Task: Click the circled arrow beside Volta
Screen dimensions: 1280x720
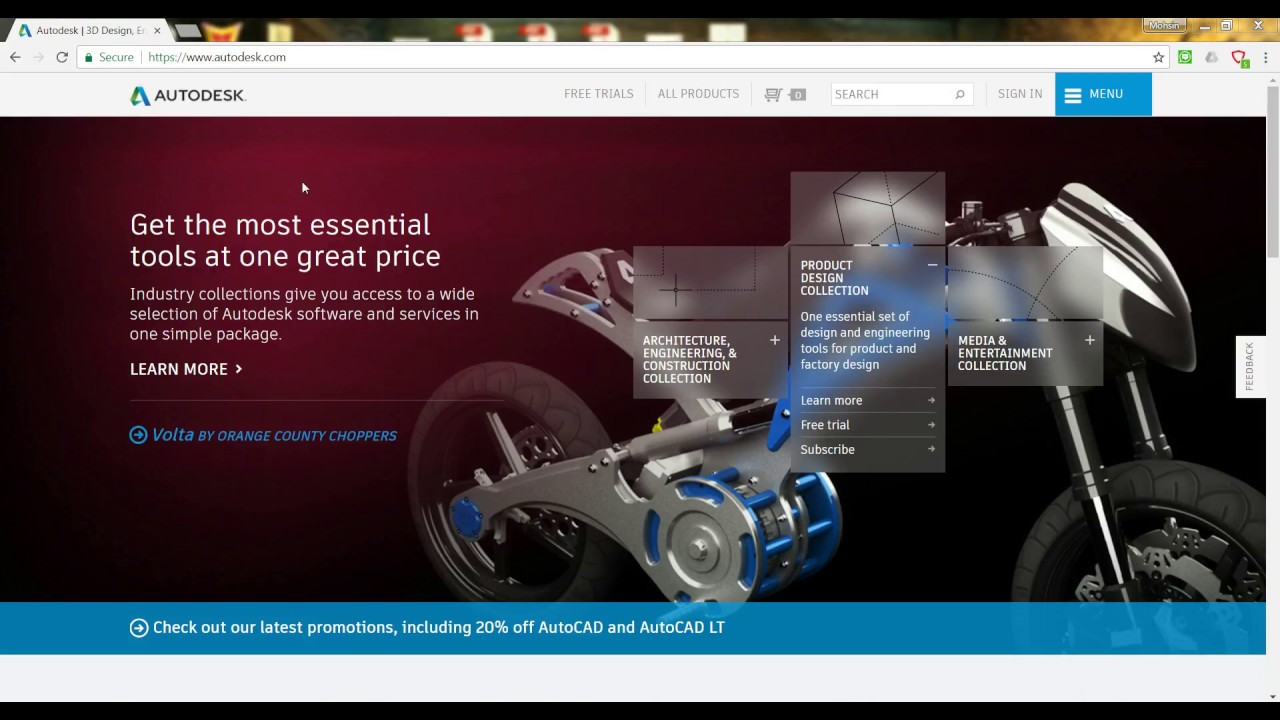Action: pyautogui.click(x=138, y=435)
